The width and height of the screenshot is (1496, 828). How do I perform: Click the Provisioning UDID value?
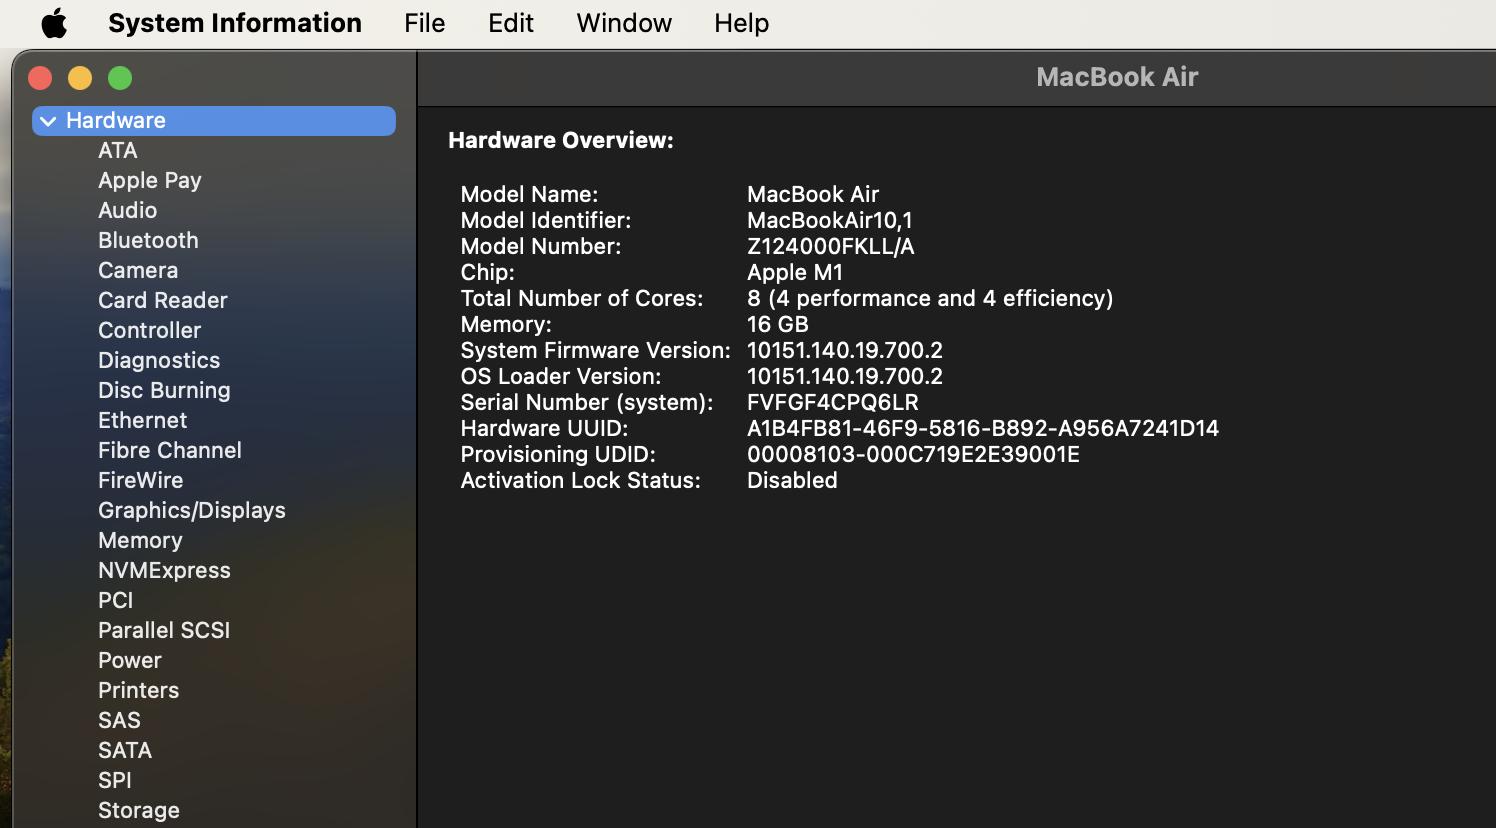913,454
